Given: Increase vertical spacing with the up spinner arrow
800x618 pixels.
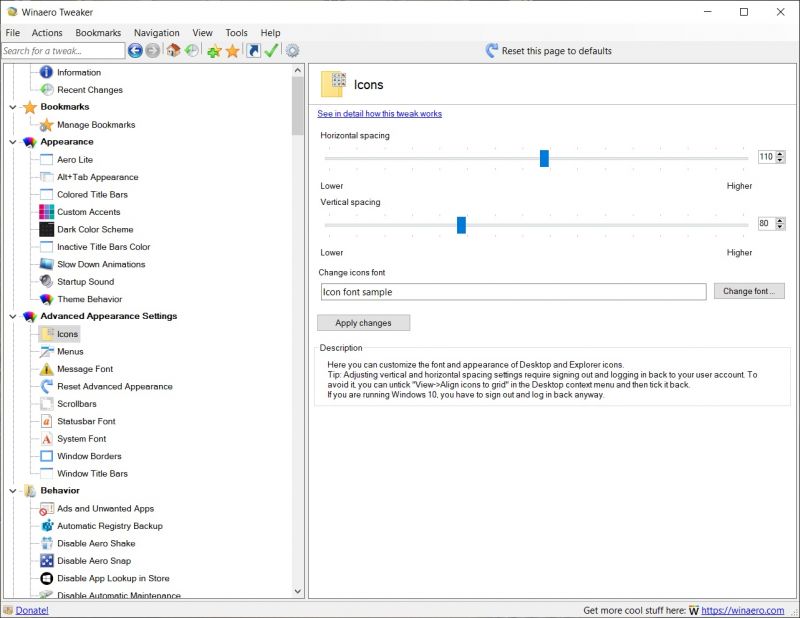Looking at the screenshot, I should (780, 220).
